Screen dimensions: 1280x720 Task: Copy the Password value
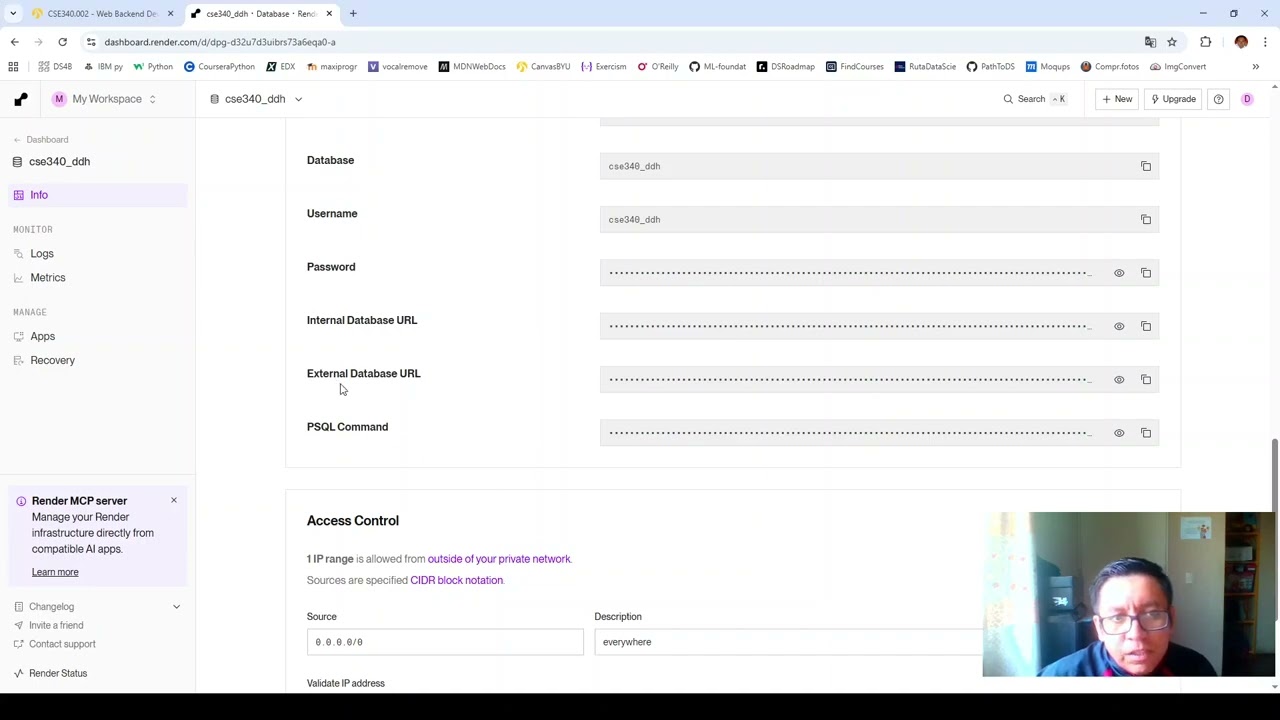[x=1146, y=273]
